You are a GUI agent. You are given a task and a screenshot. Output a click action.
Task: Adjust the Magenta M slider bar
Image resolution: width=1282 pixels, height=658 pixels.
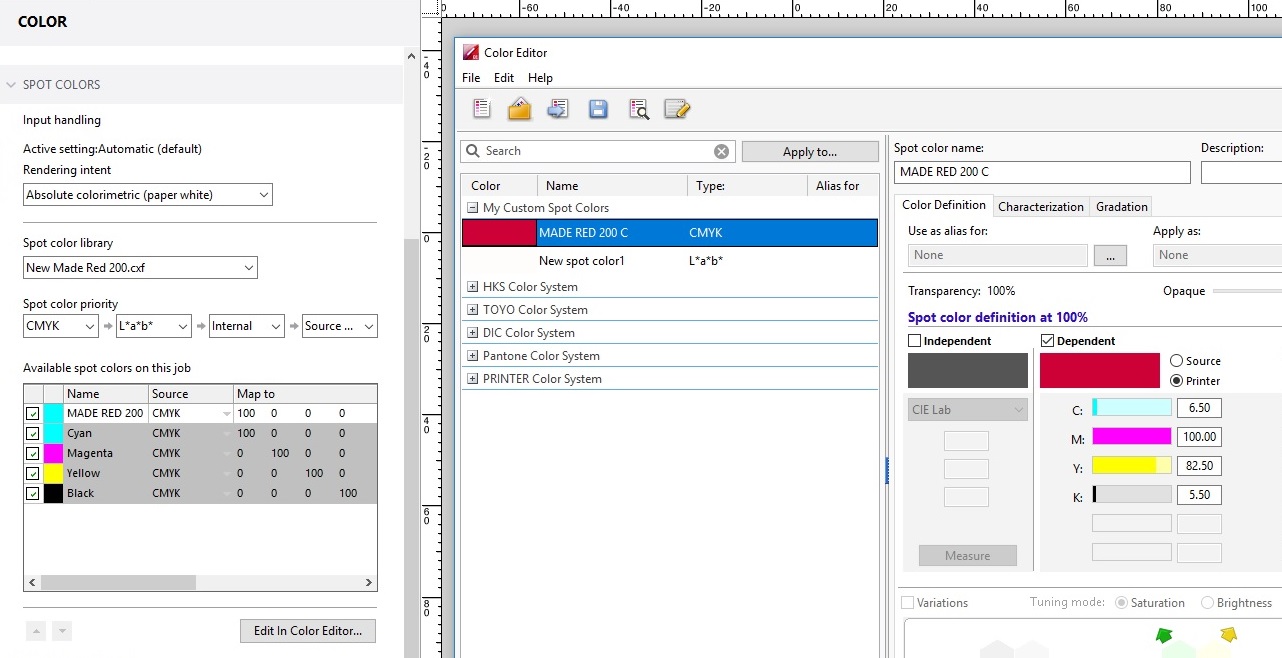point(1131,436)
